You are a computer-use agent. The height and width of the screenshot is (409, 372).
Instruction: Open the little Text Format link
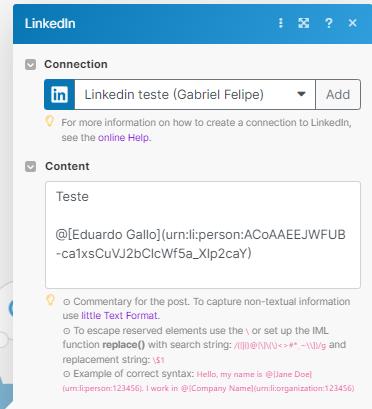click(x=120, y=315)
